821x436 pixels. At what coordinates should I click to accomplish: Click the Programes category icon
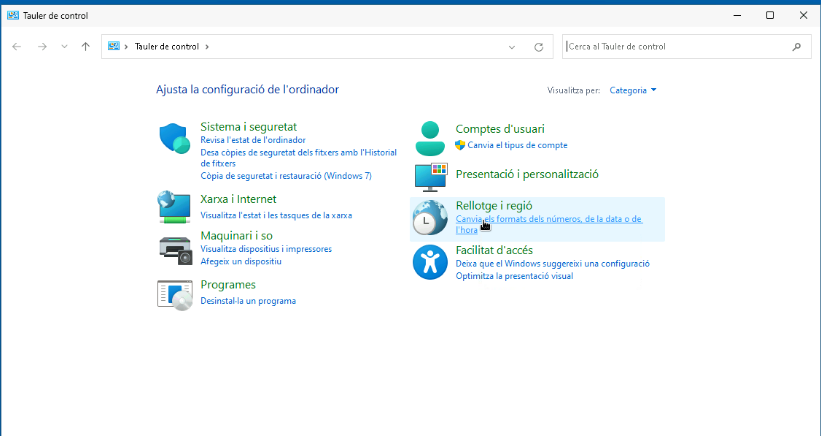pyautogui.click(x=174, y=295)
